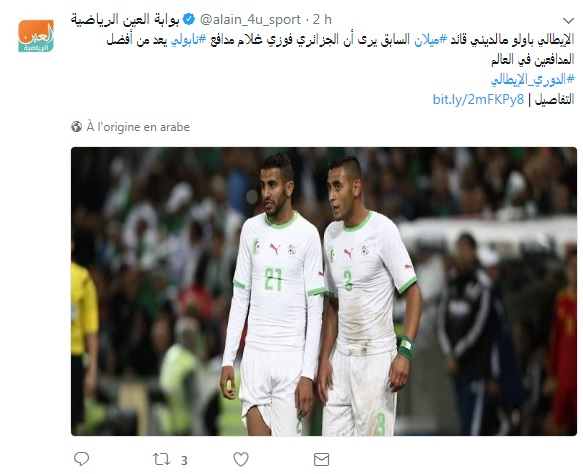Viewport: 583px width, 474px height.
Task: Retweet this post using the arrows icon
Action: [x=162, y=460]
